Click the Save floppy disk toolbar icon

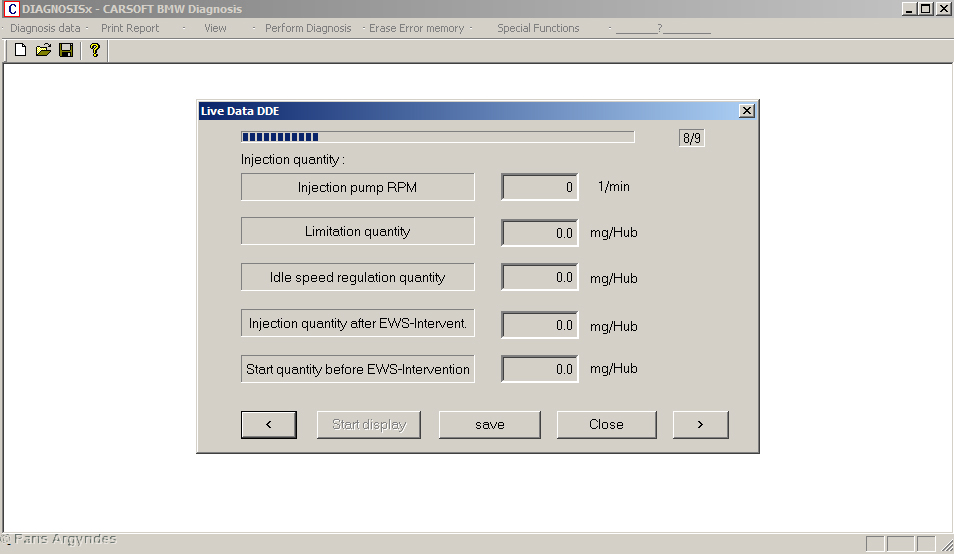click(x=66, y=50)
